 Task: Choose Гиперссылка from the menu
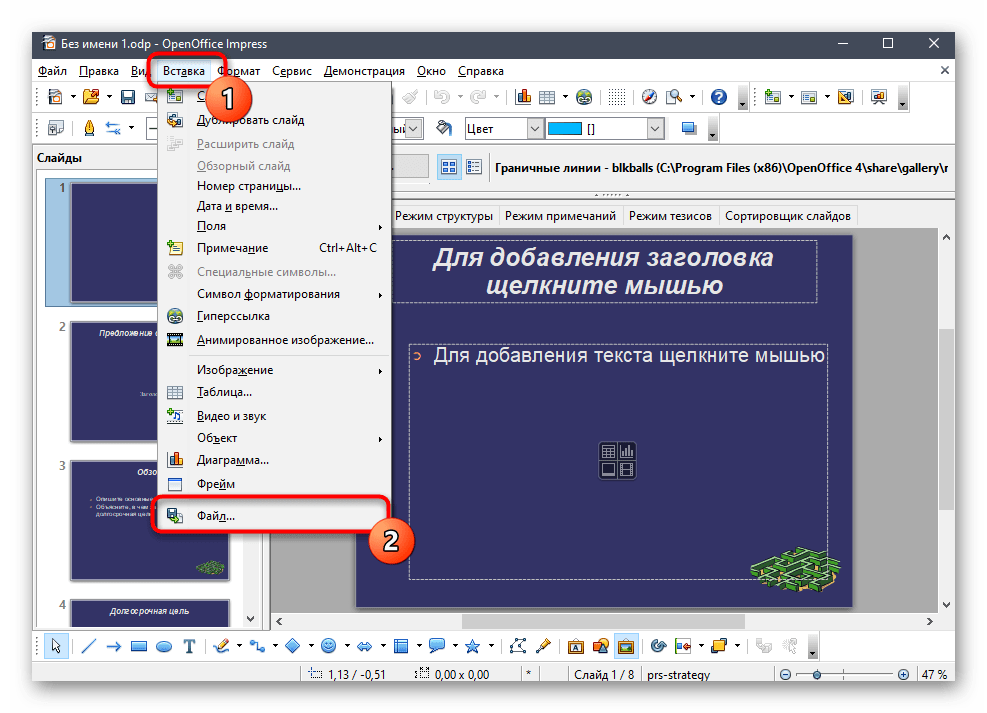tap(274, 316)
